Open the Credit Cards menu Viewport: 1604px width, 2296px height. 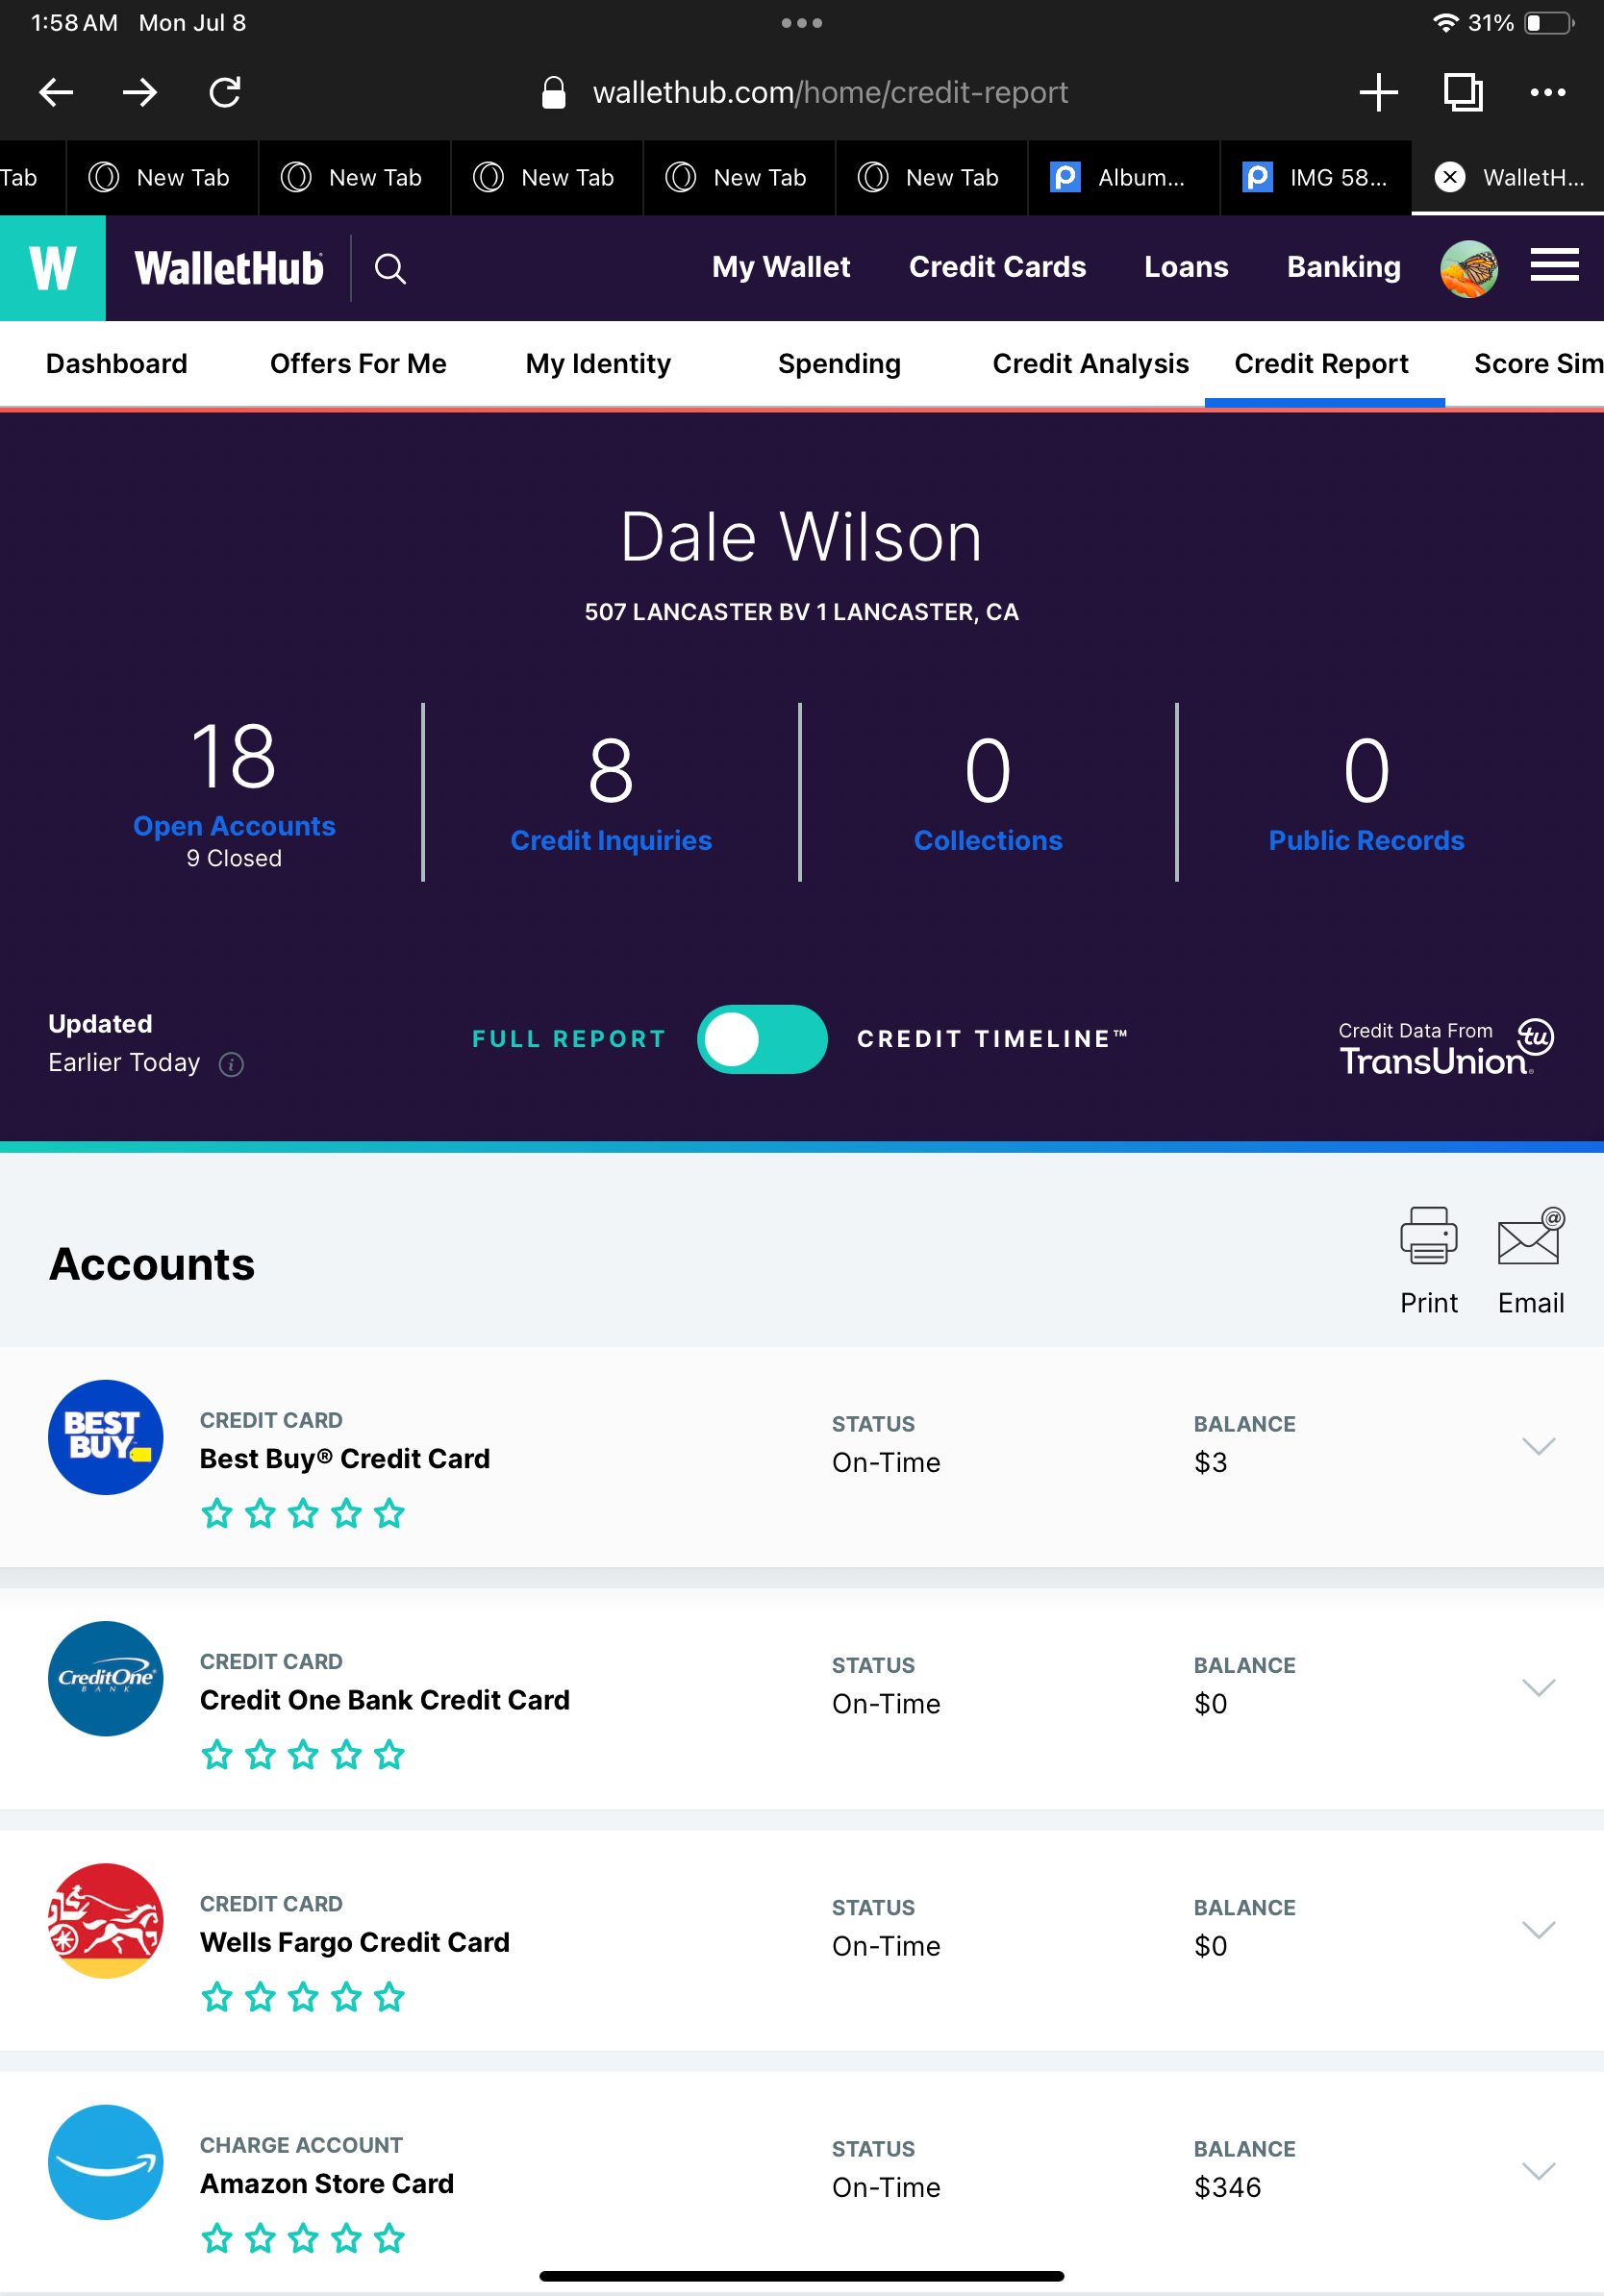click(x=997, y=267)
